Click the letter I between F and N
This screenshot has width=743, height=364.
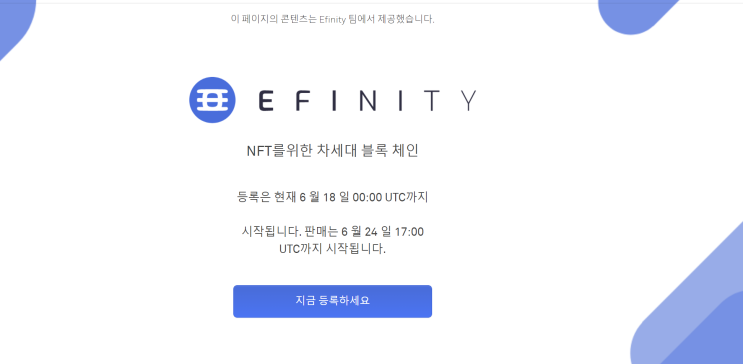pos(335,100)
